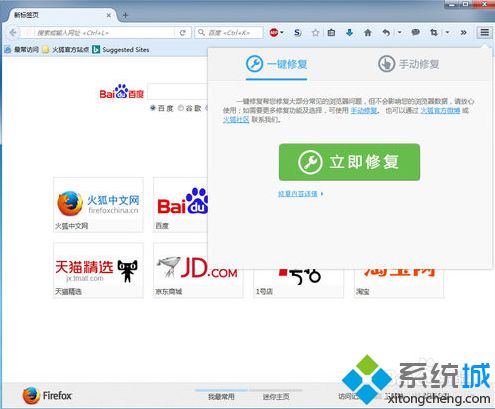Click page Baidu search input field
Screen dimensions: 495x409
tap(178, 92)
